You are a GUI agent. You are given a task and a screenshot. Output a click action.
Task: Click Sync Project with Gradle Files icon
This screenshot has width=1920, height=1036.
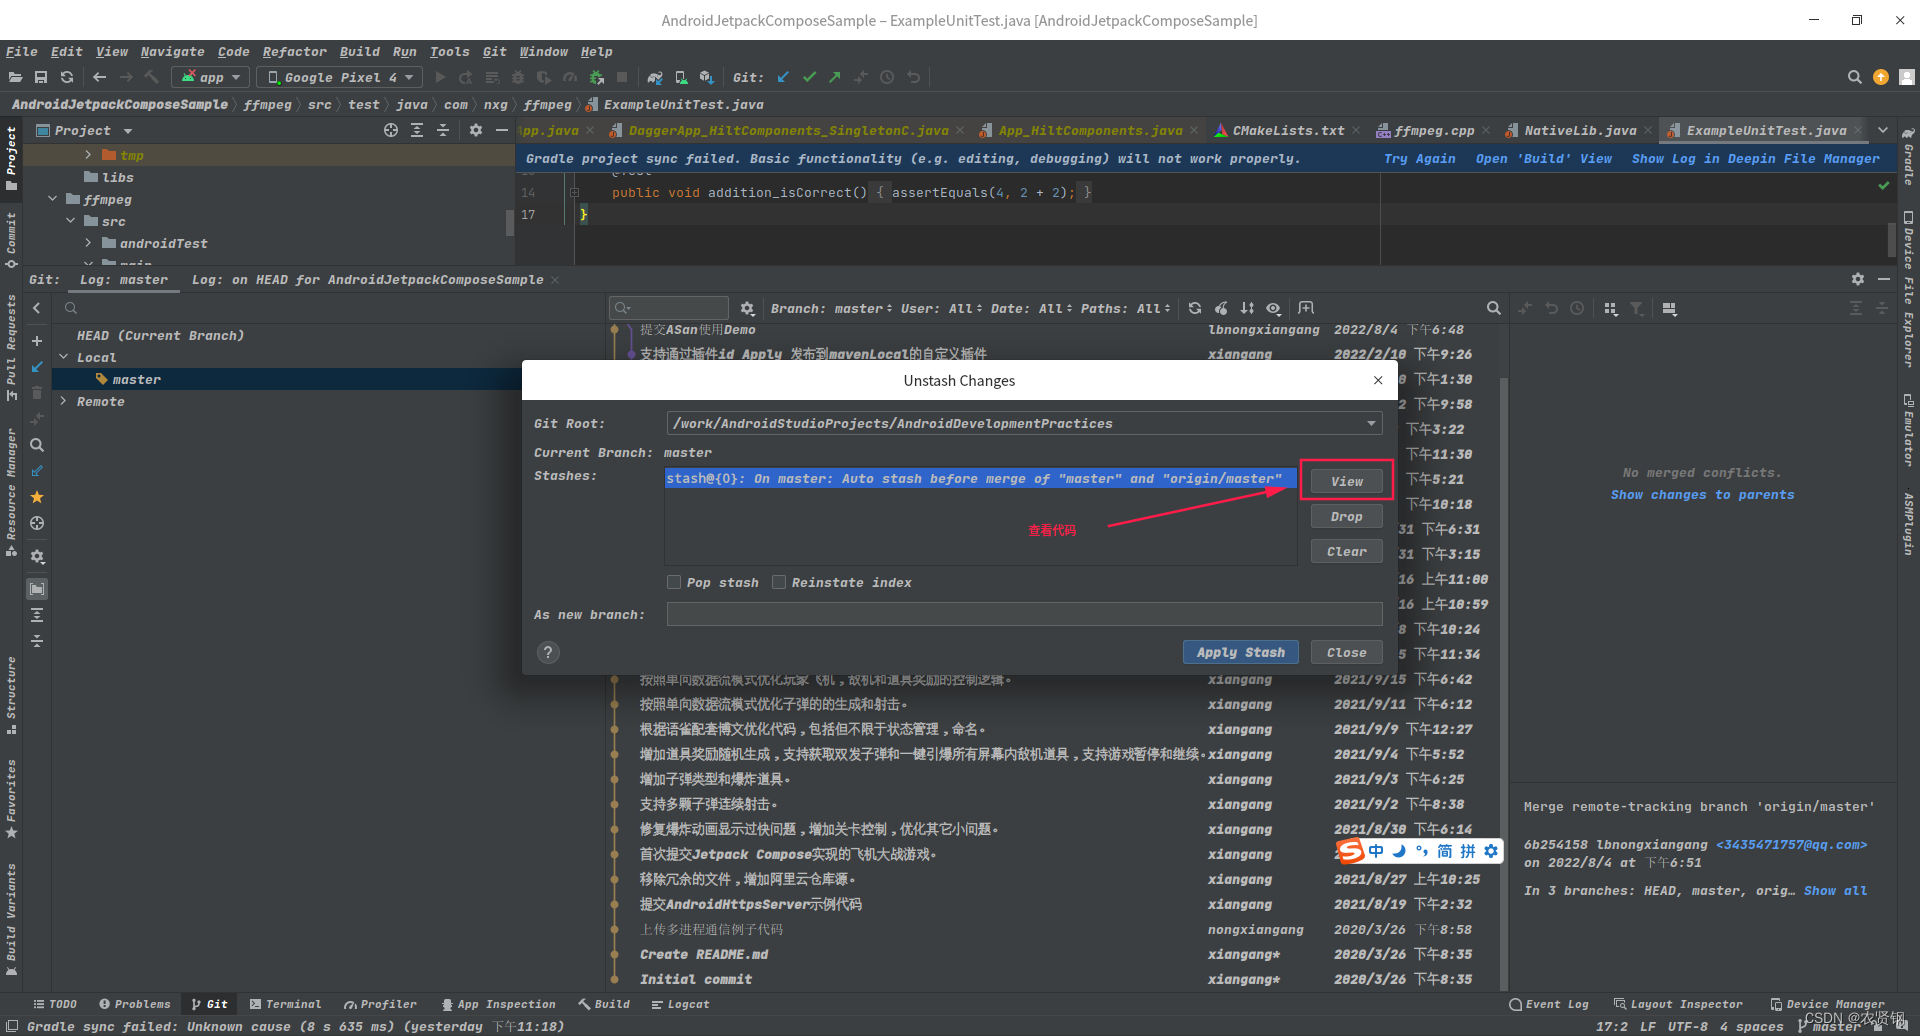coord(655,77)
